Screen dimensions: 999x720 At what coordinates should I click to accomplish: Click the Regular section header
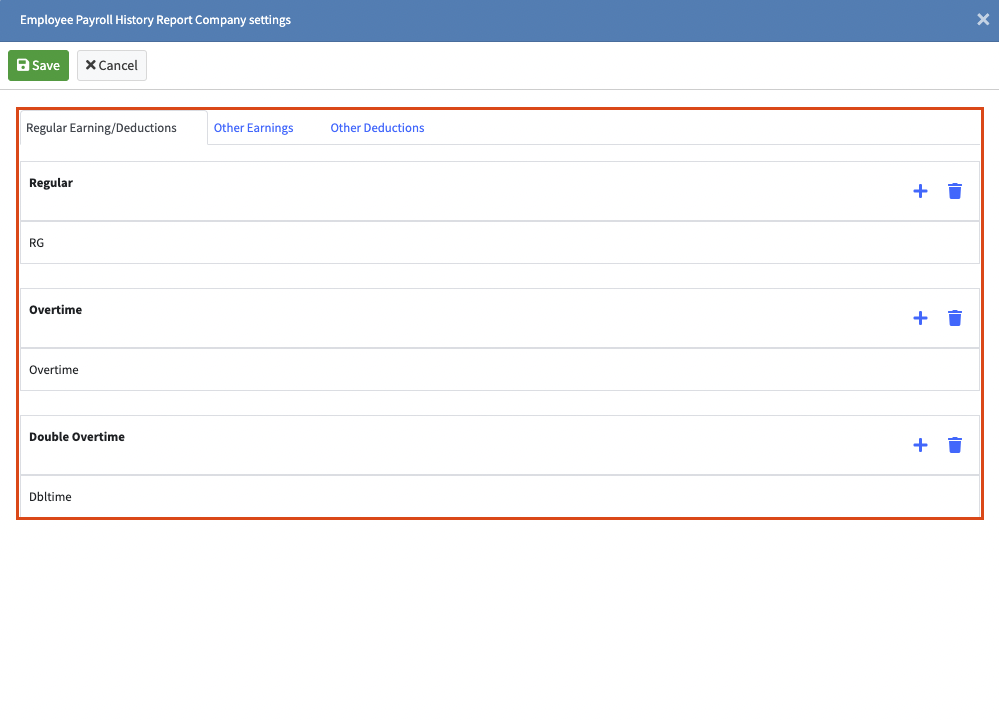51,184
